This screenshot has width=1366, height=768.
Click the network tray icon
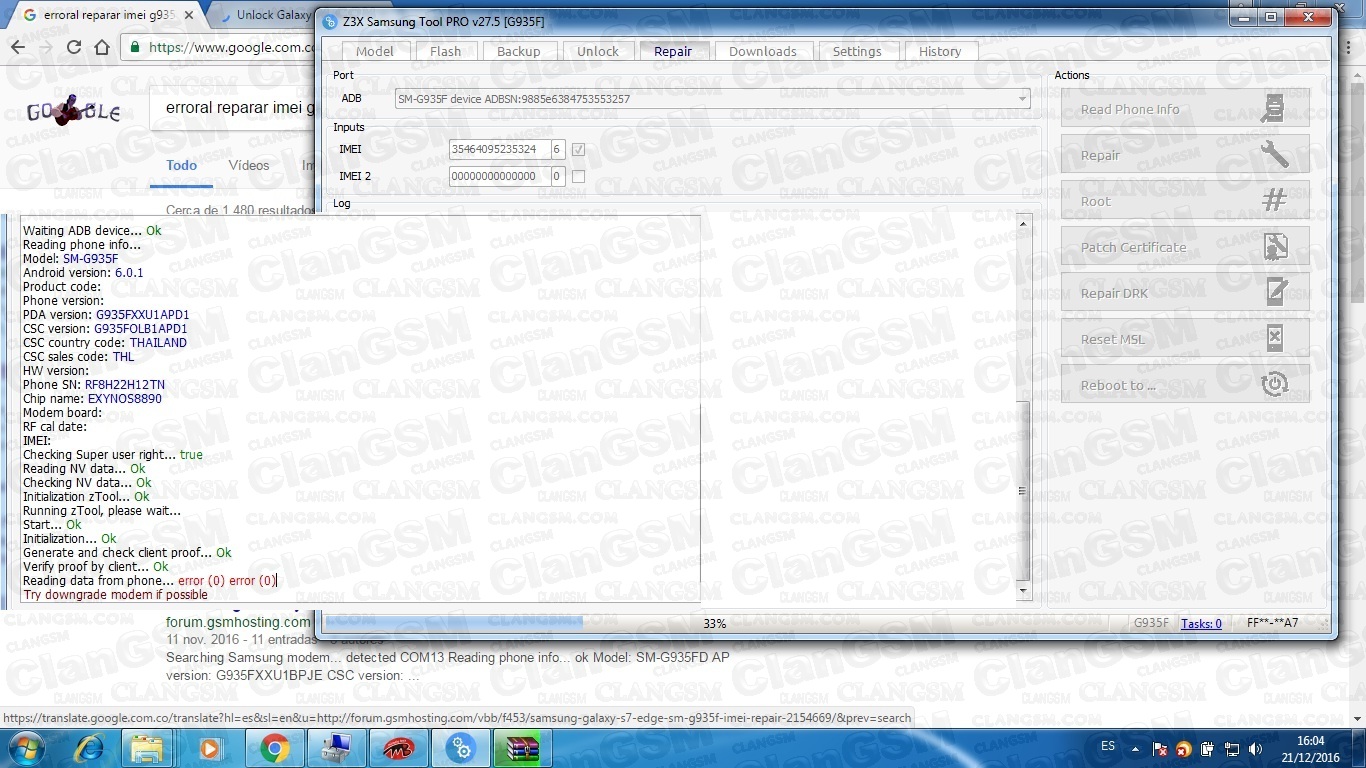point(1231,748)
